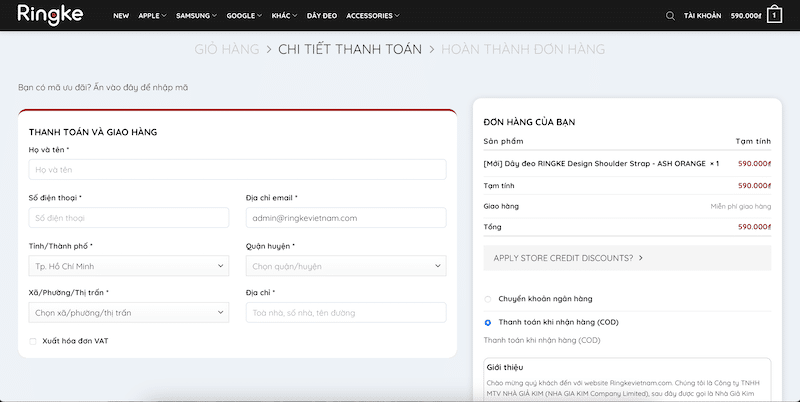Image resolution: width=800 pixels, height=402 pixels.
Task: Focus the Địa chỉ street address field
Action: 346,312
